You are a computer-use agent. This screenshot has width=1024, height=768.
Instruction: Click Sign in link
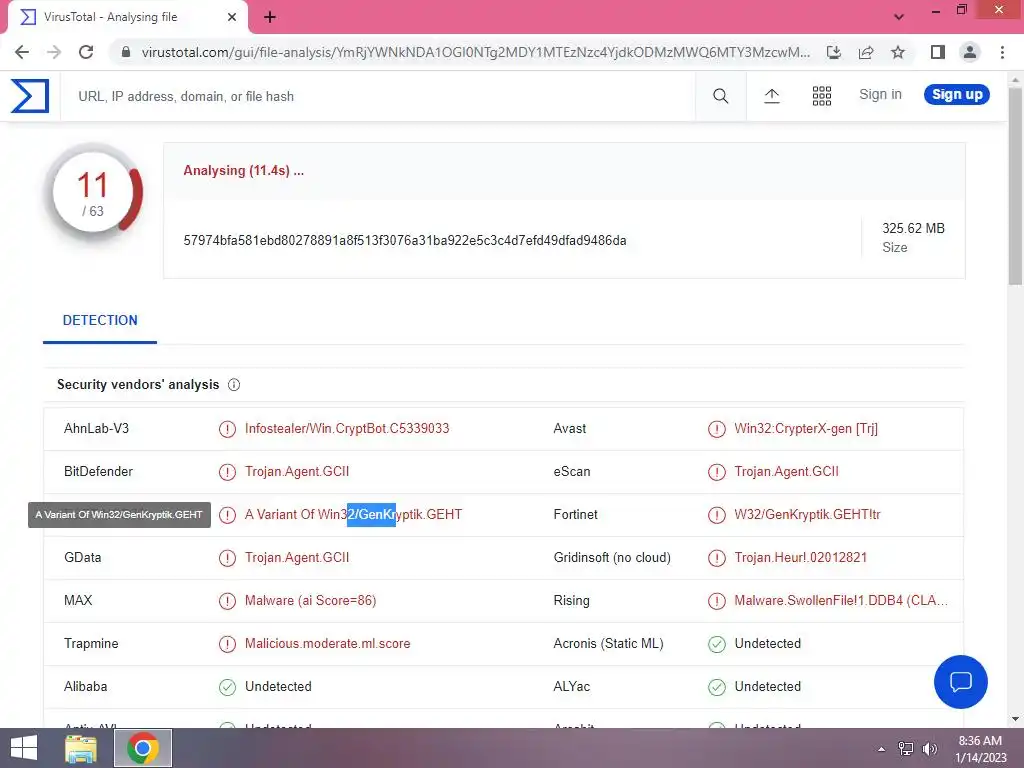click(880, 94)
